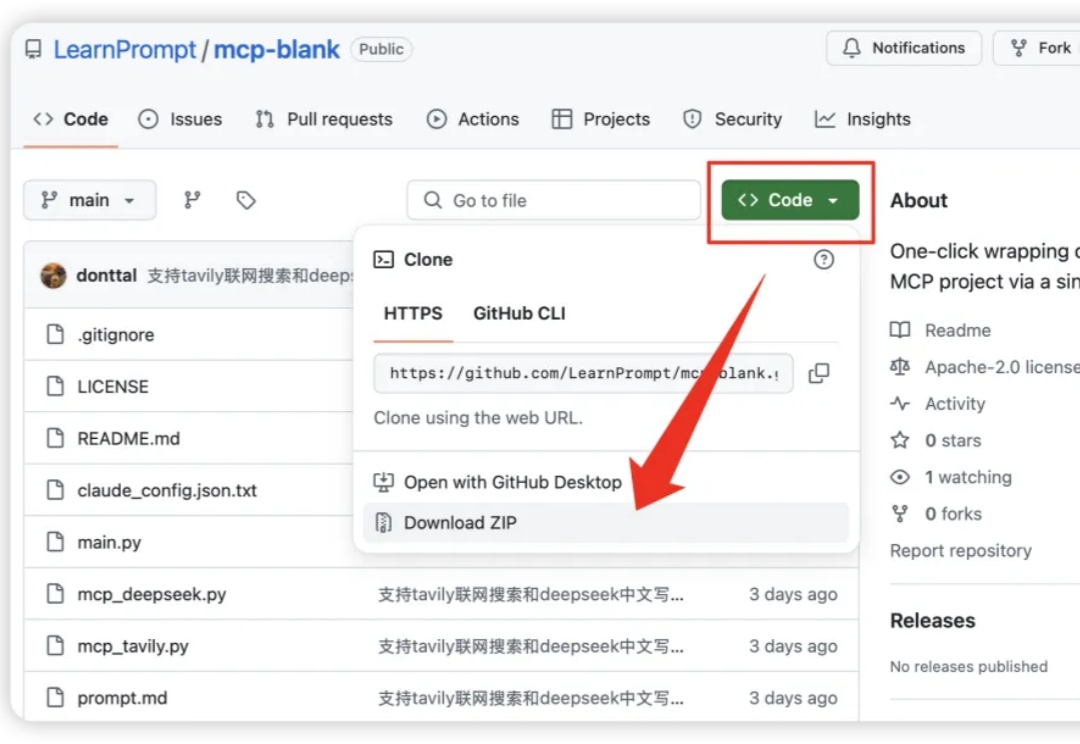Click the file icon beside LICENSE
Screen dimensions: 1080x744
pos(55,386)
